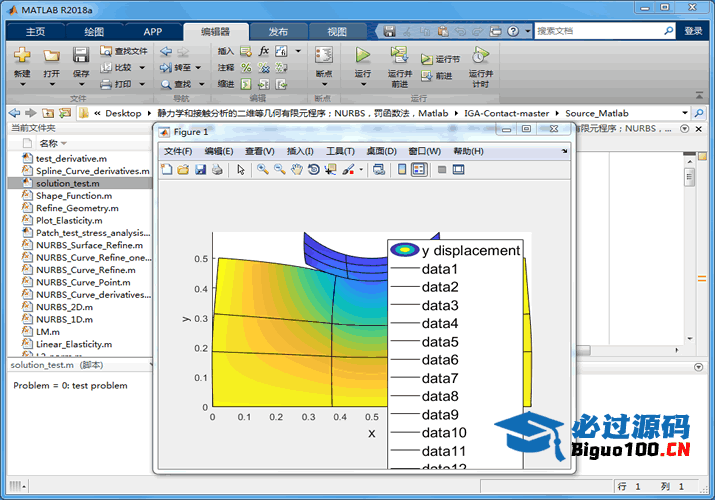Click the 查找文件 (Find Files) button
The width and height of the screenshot is (715, 500).
click(x=124, y=51)
